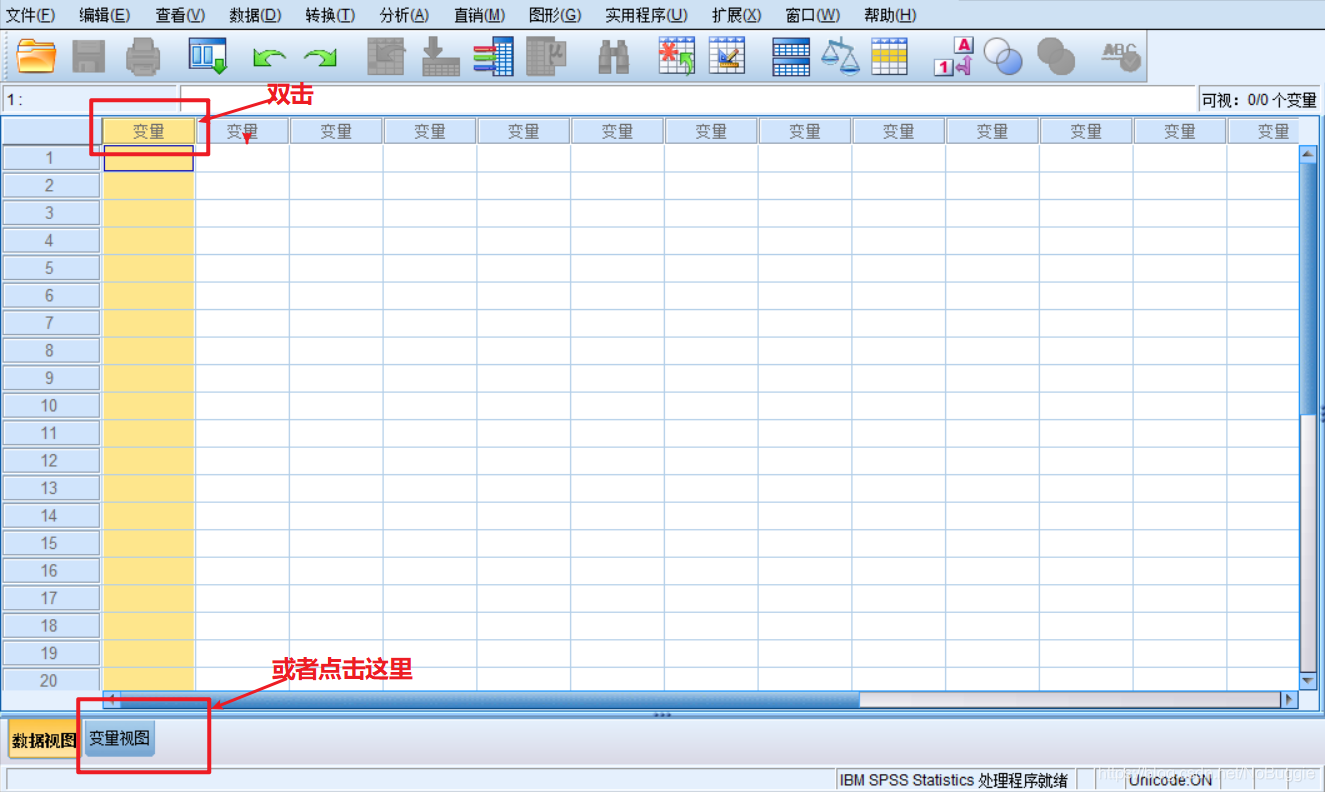Click the Find binoculars icon
Image resolution: width=1325 pixels, height=792 pixels.
pyautogui.click(x=613, y=57)
